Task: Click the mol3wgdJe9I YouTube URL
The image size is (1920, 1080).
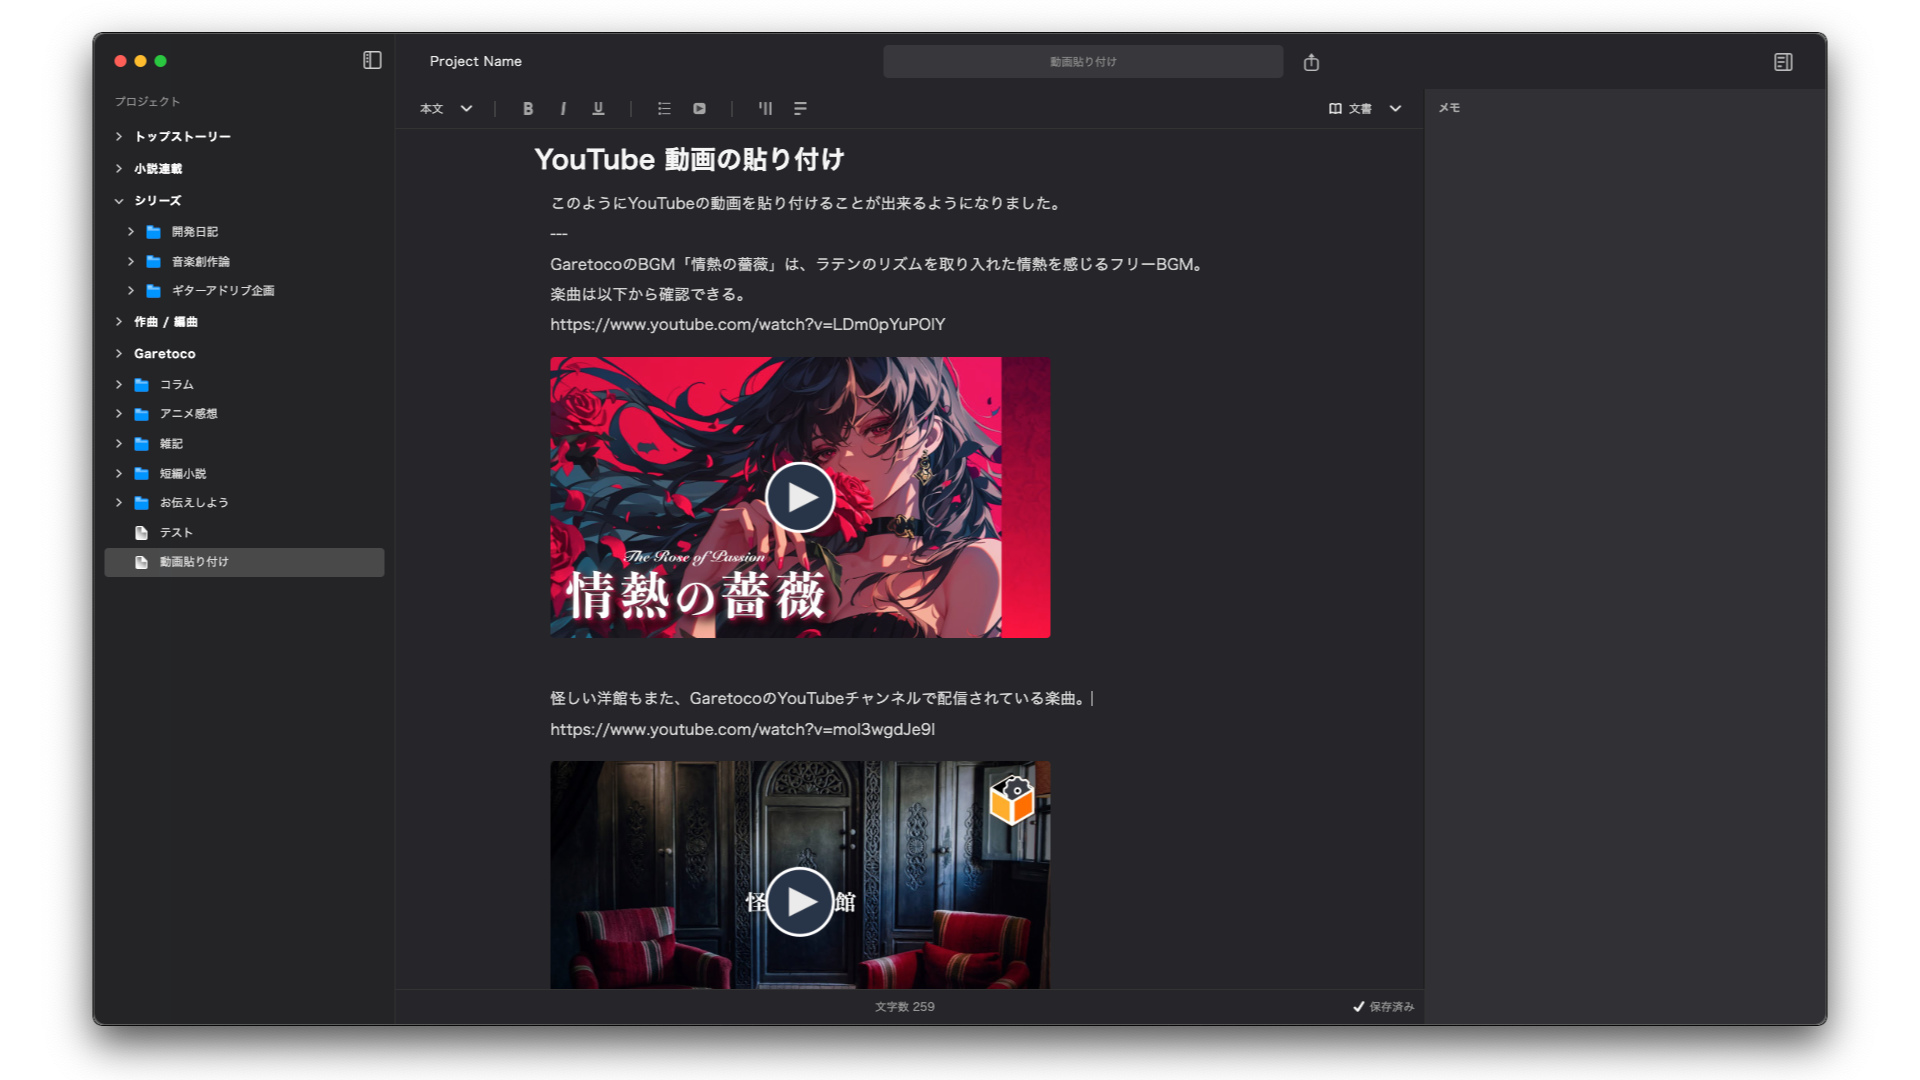Action: tap(742, 729)
